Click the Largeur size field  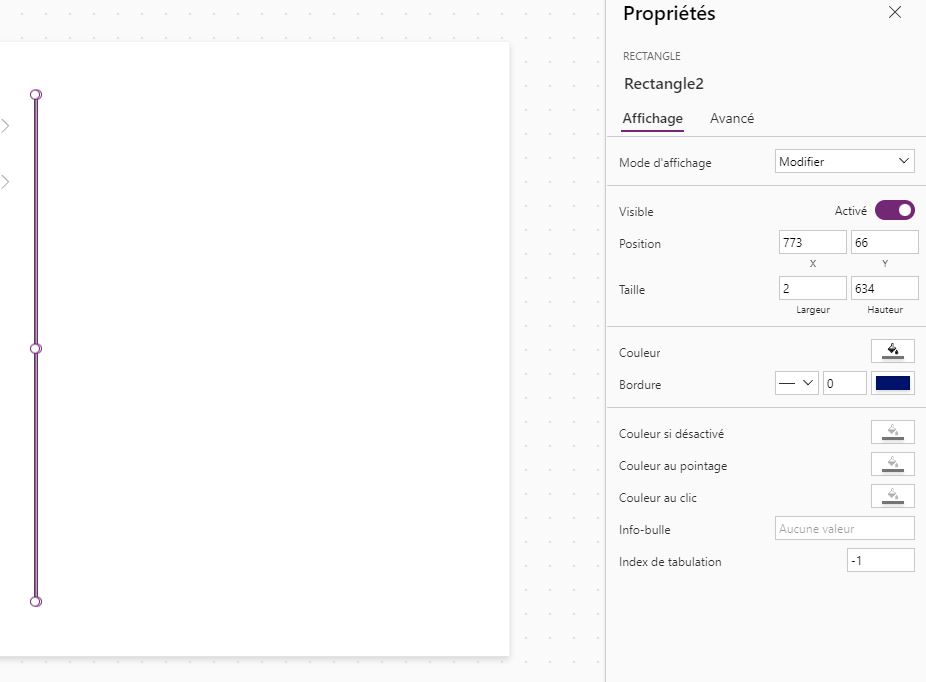coord(813,288)
